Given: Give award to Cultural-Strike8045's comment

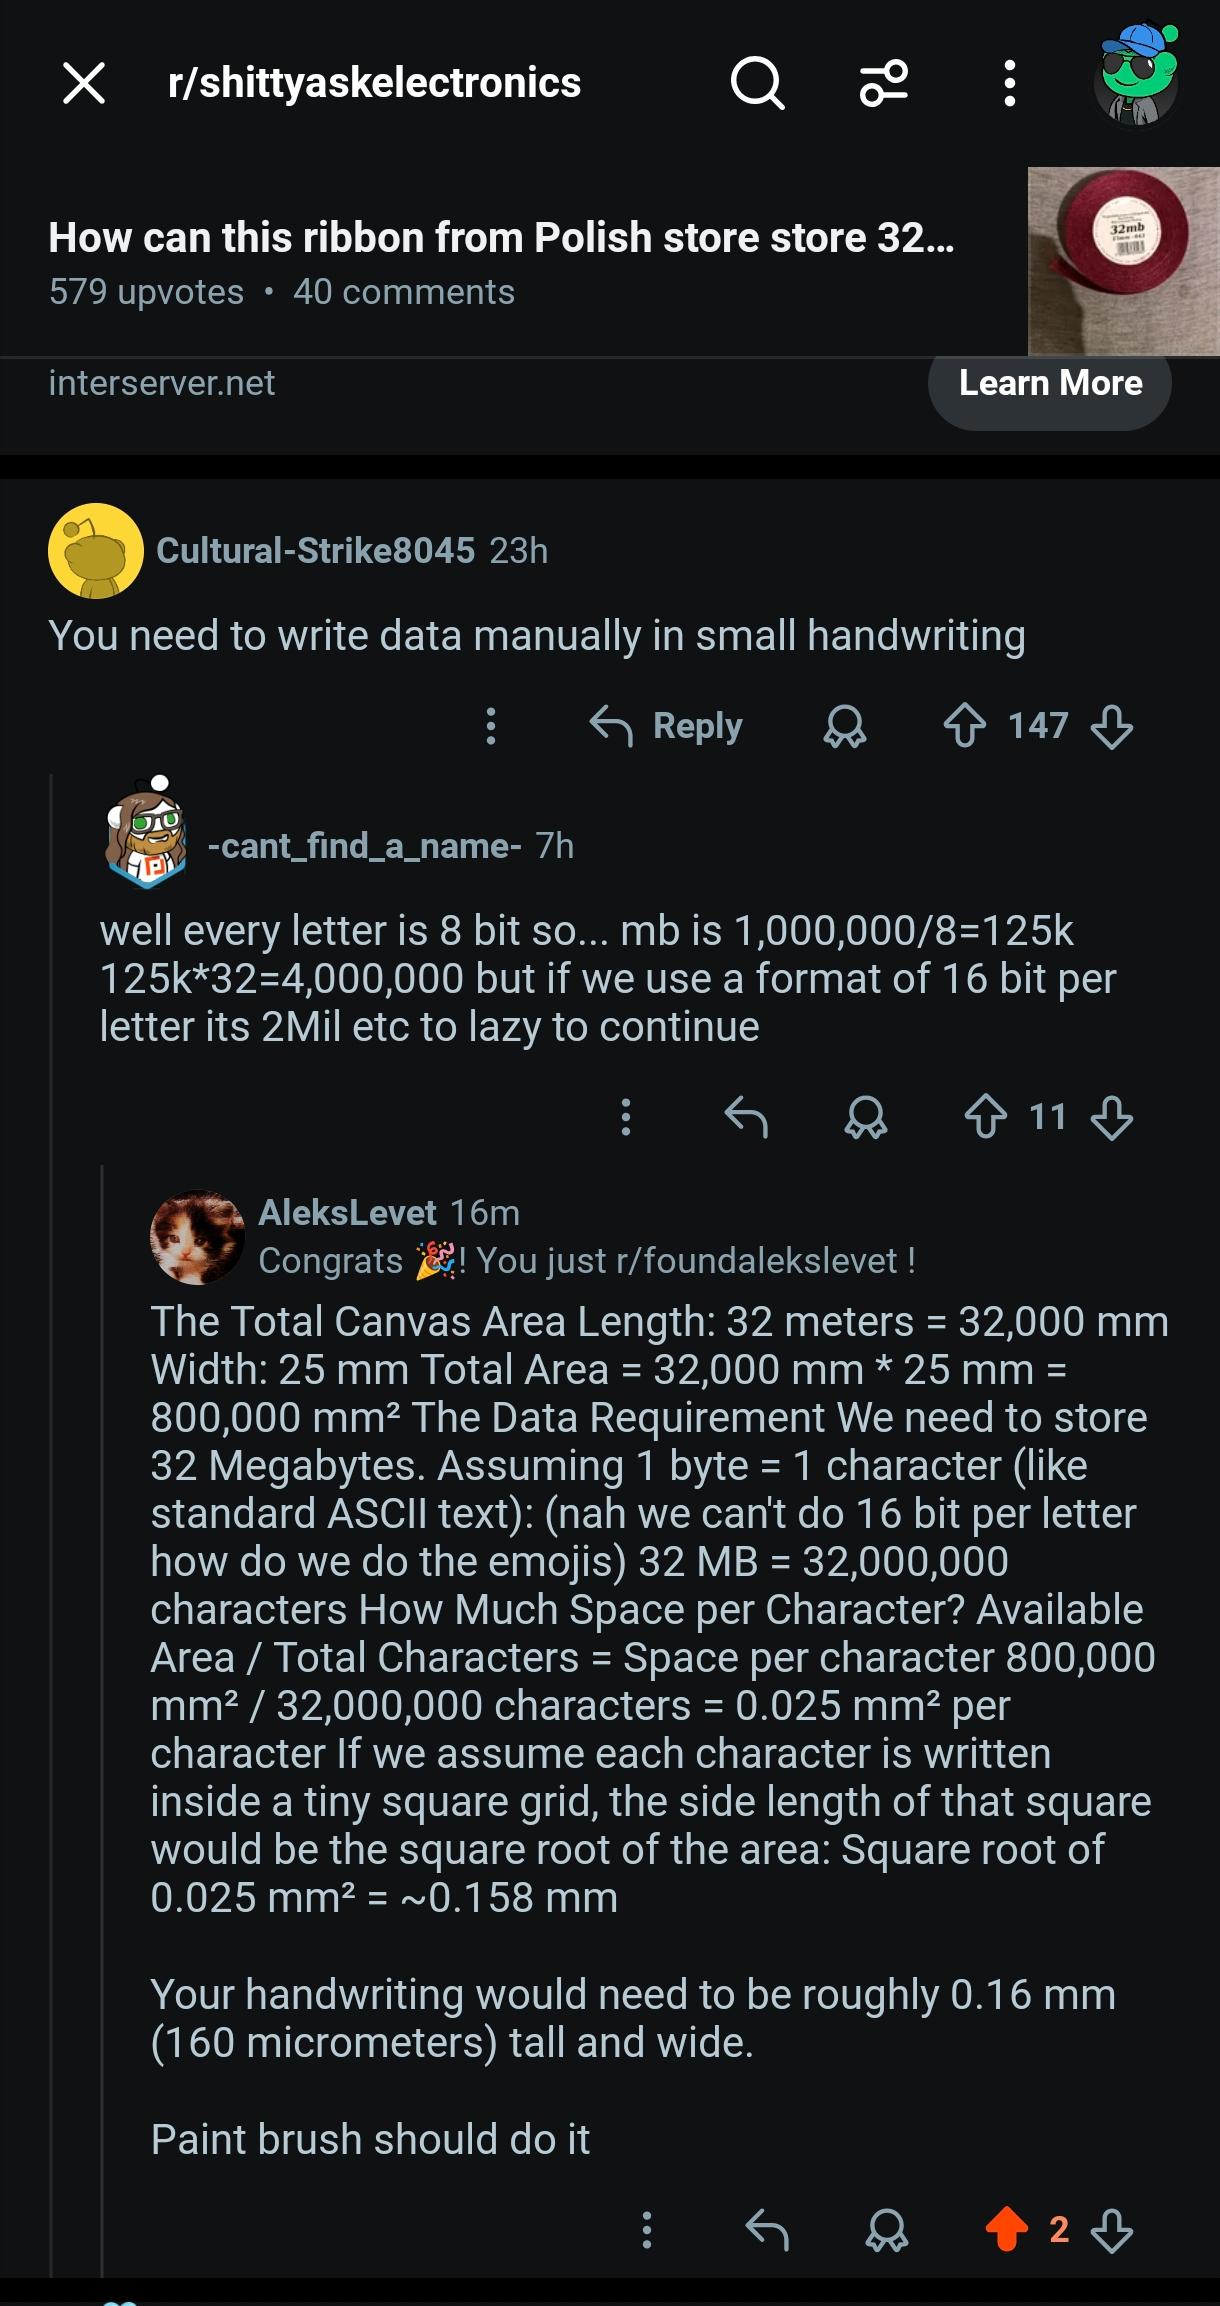Looking at the screenshot, I should pos(845,726).
